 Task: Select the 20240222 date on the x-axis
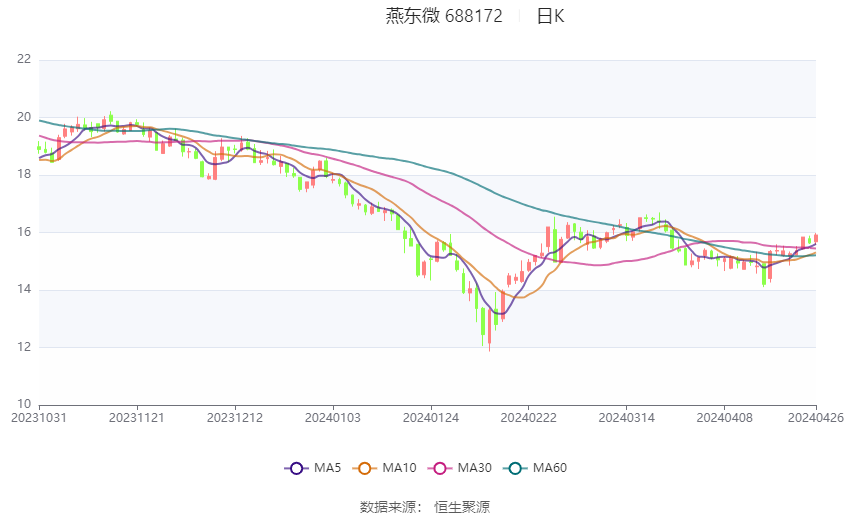click(x=528, y=417)
